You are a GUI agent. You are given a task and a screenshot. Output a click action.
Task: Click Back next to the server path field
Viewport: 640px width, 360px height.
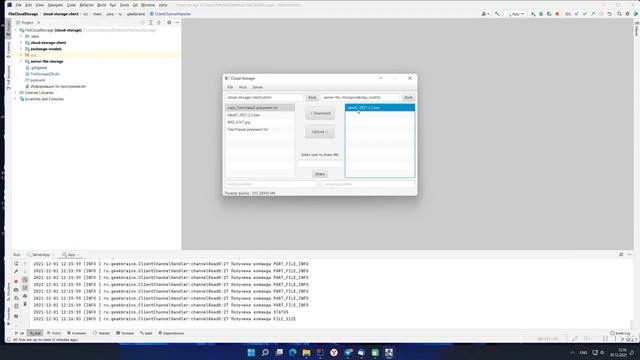(408, 98)
